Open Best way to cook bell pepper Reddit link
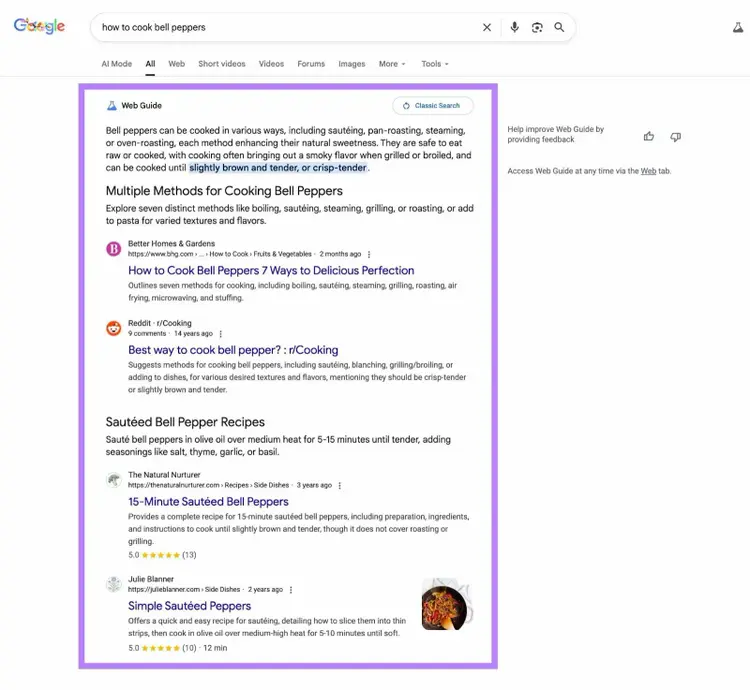This screenshot has height=690, width=750. pos(233,350)
